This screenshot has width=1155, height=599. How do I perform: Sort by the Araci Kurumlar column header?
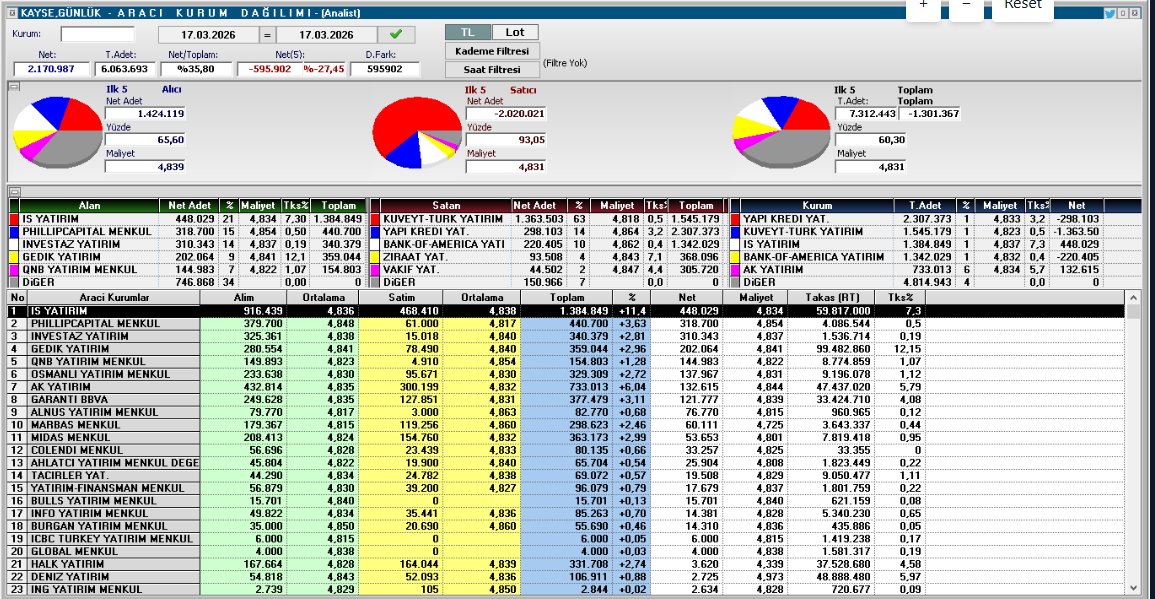coord(114,297)
